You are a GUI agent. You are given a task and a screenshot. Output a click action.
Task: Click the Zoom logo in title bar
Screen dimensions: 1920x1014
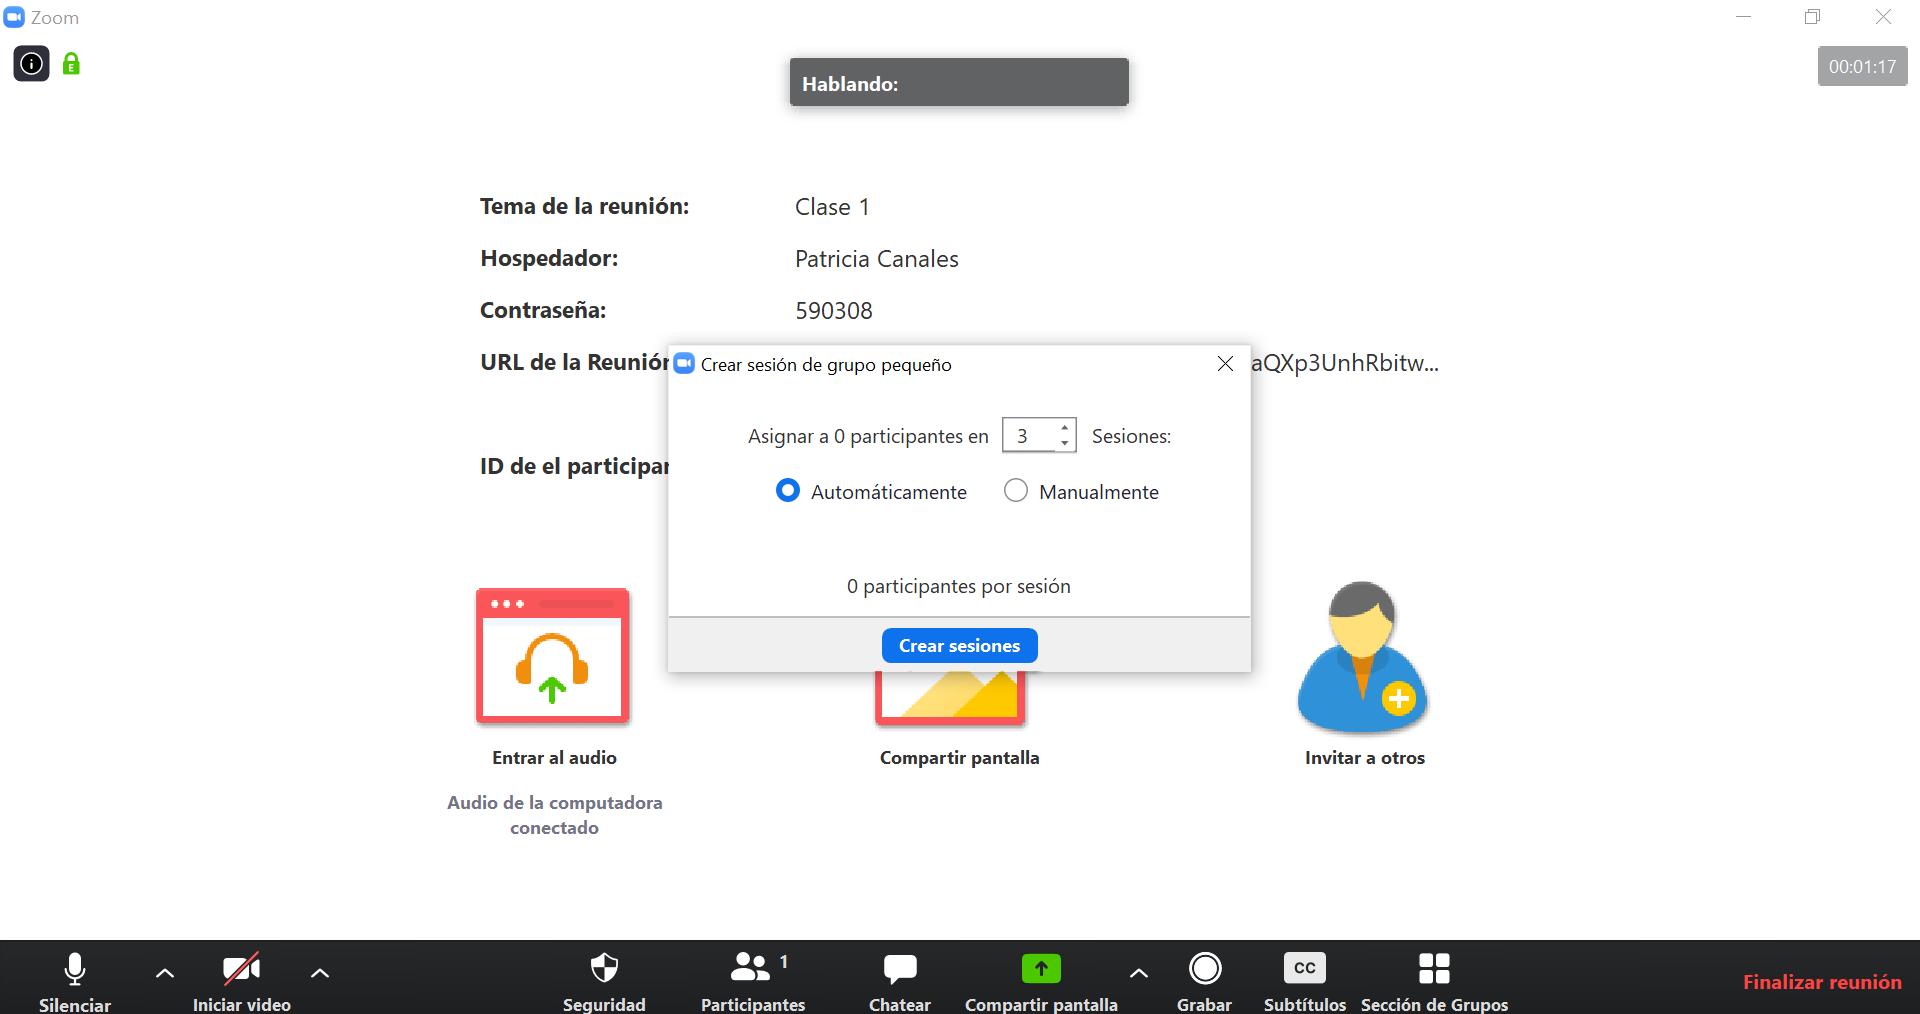click(x=14, y=17)
